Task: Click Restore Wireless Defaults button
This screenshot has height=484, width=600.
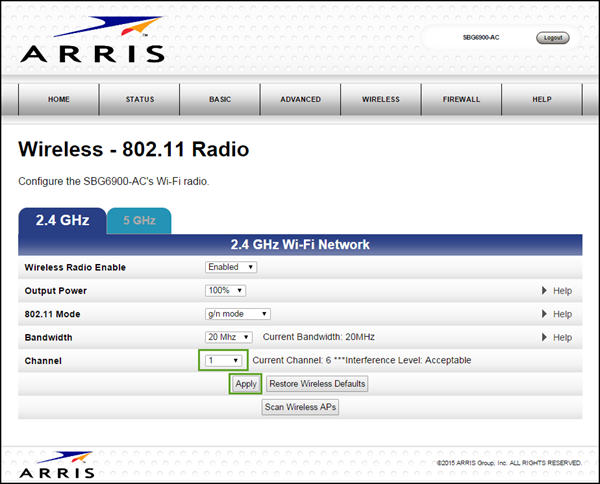Action: pyautogui.click(x=317, y=384)
